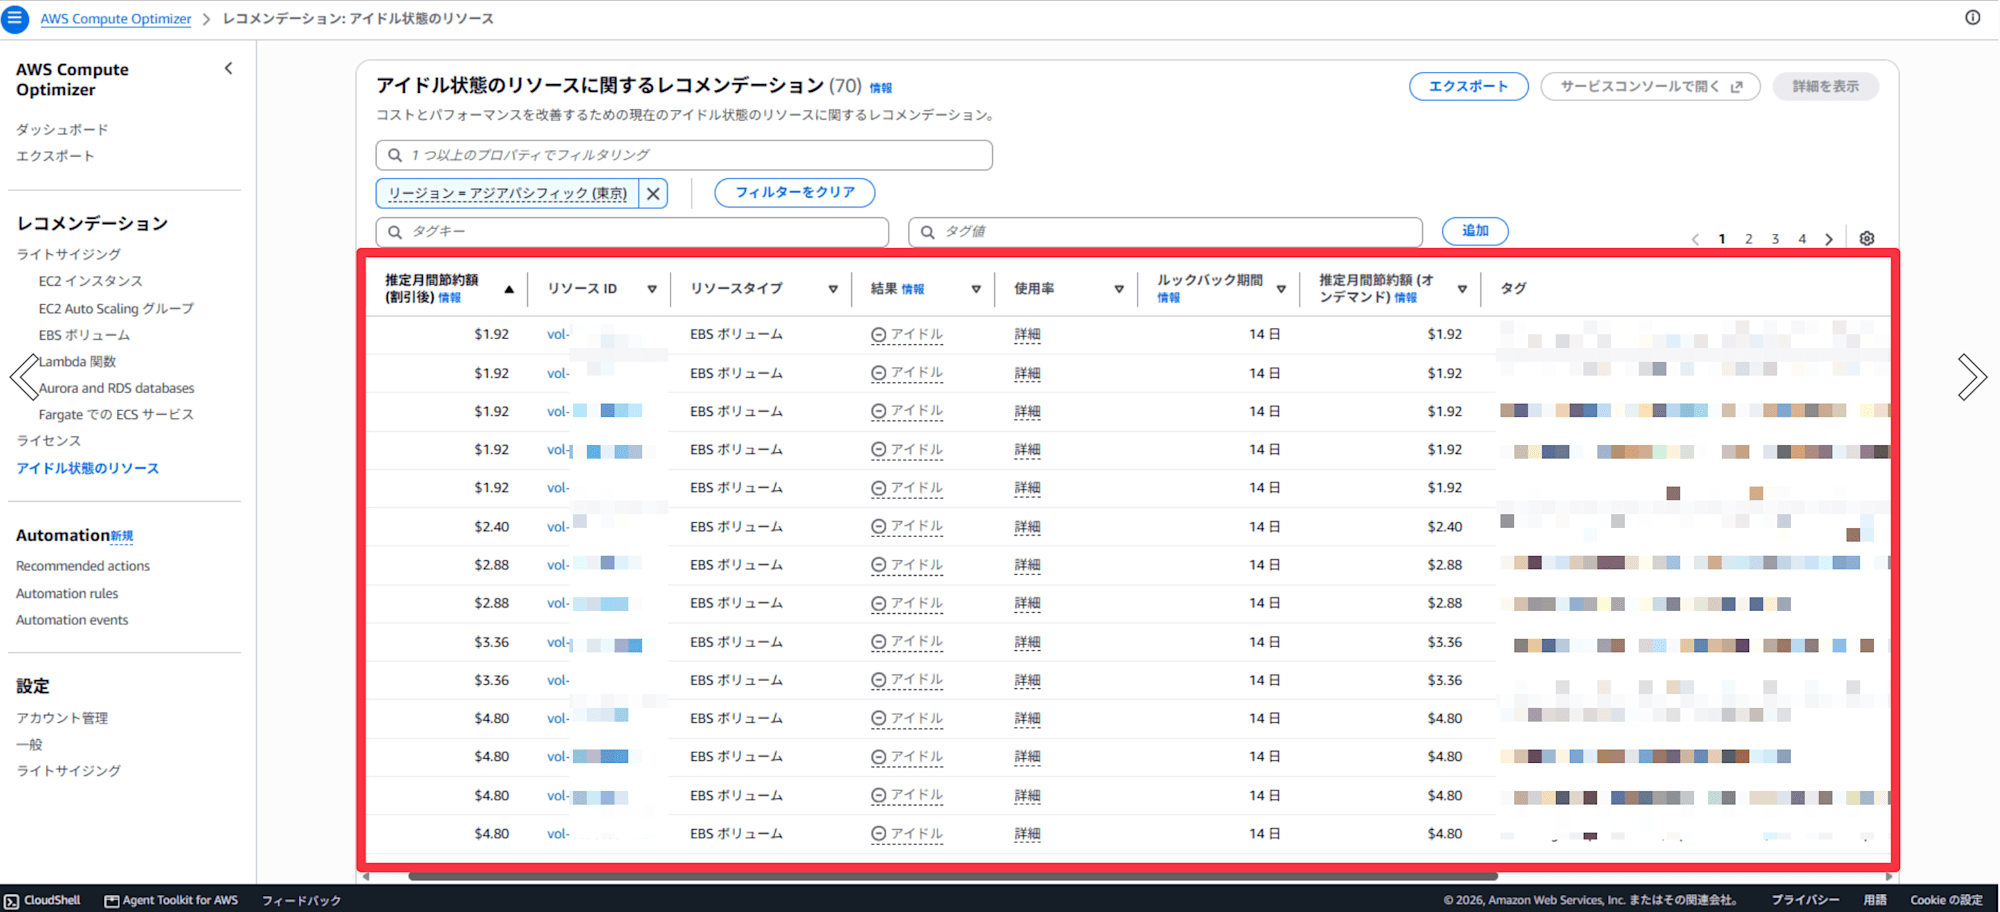This screenshot has width=2000, height=912.
Task: Collapse the AWS Compute Optimizer side navigation
Action: (229, 68)
